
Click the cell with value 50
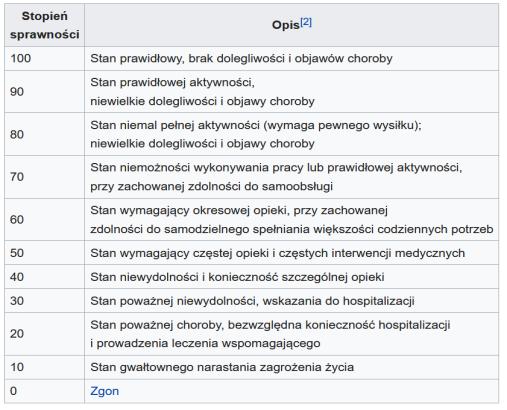tap(45, 253)
